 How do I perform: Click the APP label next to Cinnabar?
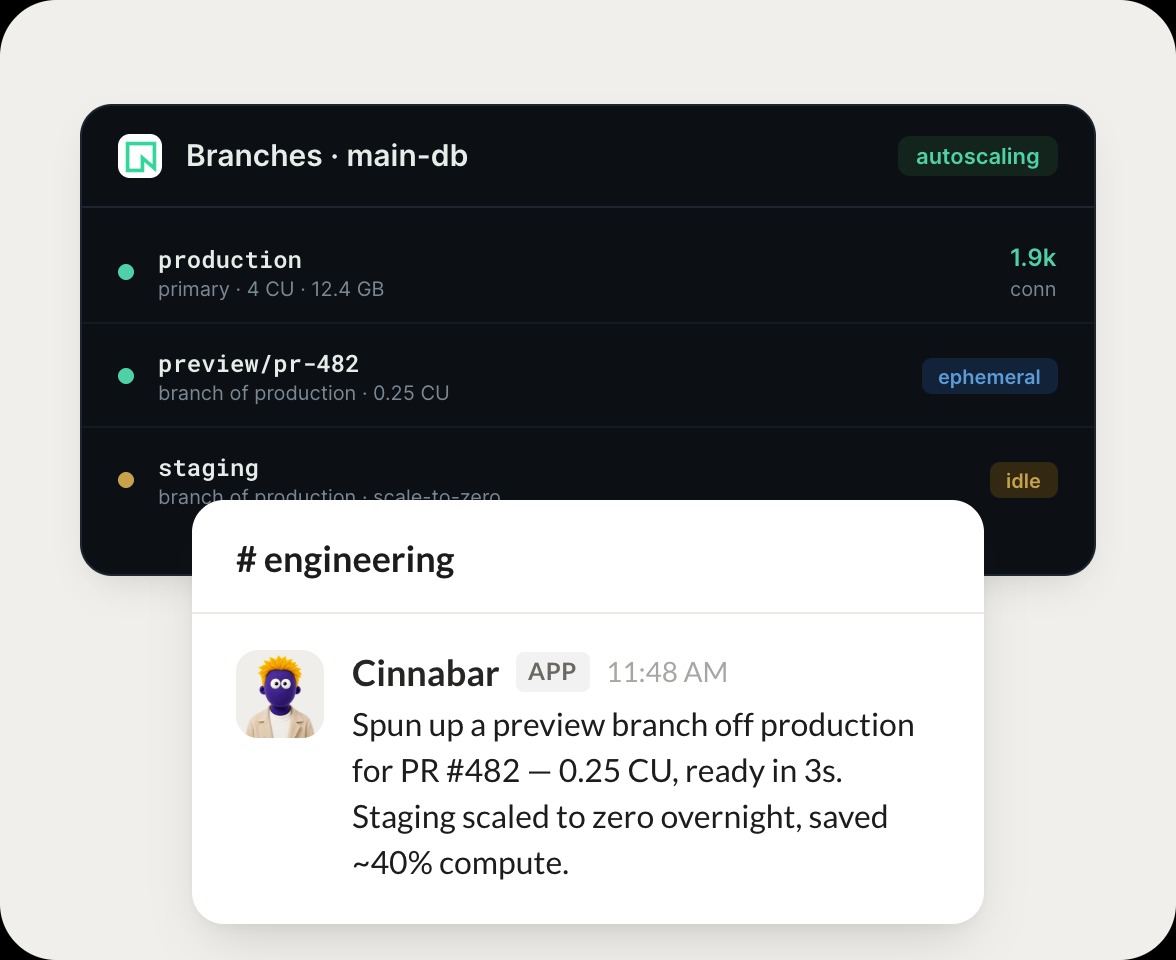point(552,672)
